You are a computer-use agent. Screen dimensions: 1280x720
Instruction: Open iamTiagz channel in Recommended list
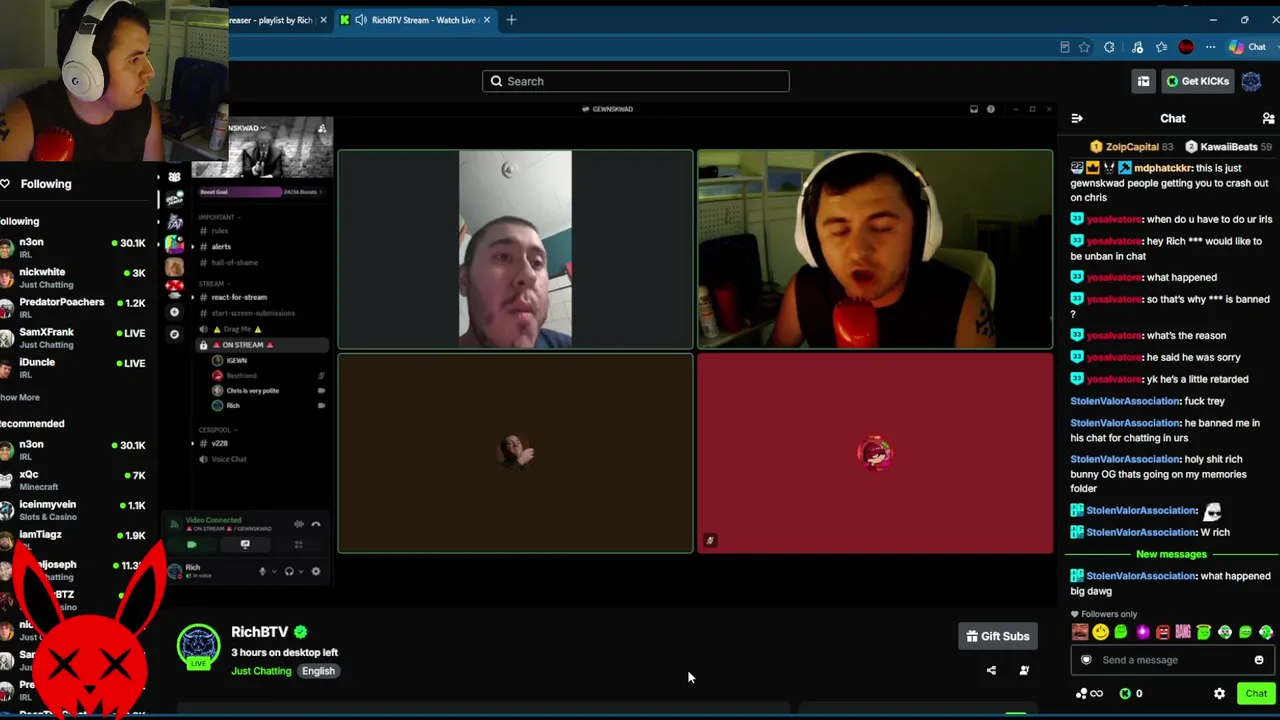coord(73,540)
